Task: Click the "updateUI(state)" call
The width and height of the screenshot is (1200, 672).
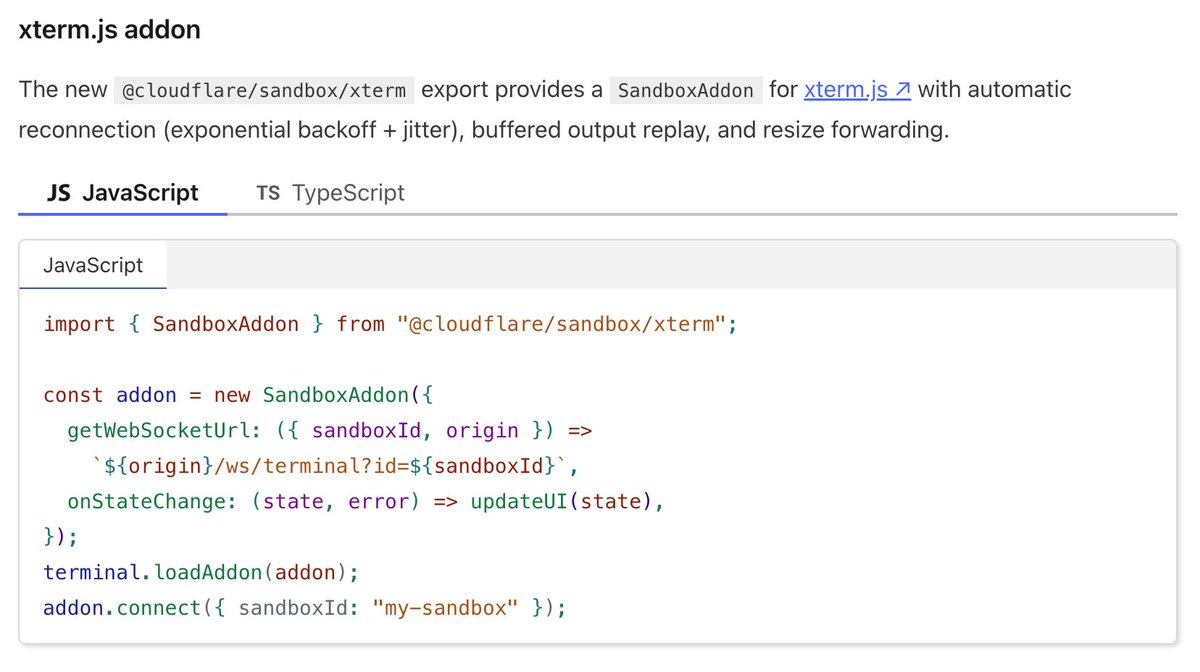Action: click(x=562, y=502)
